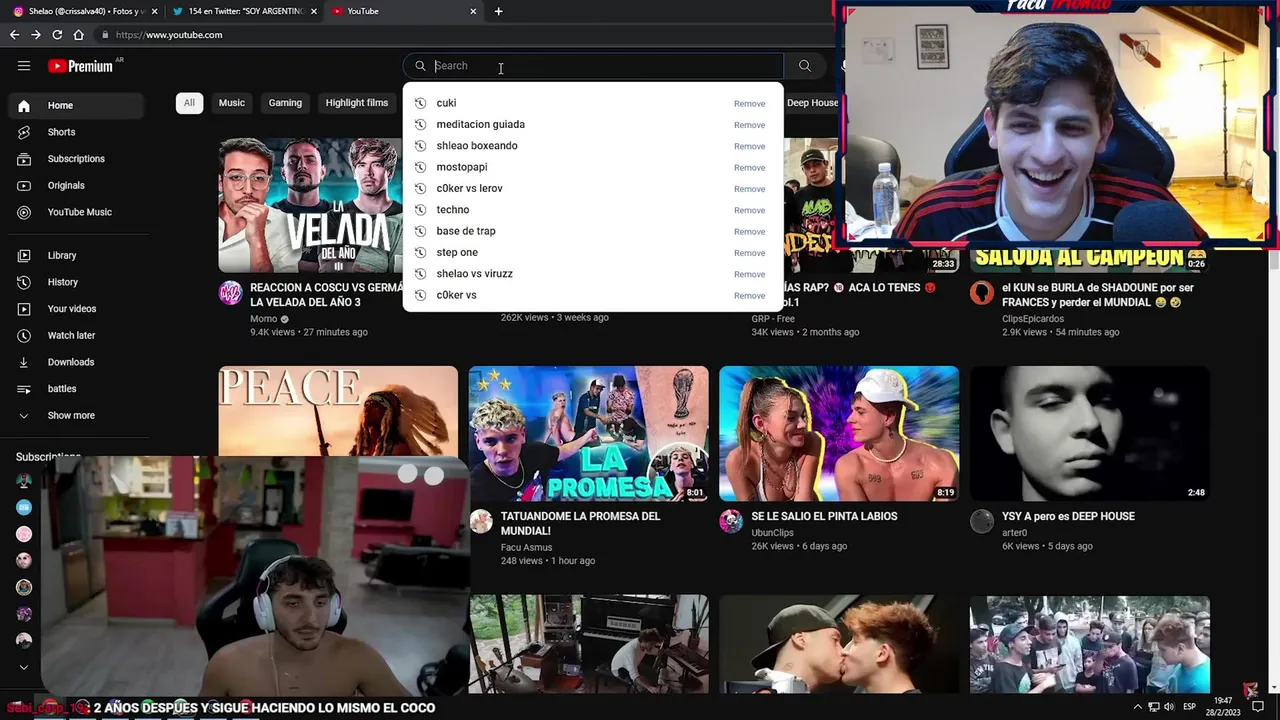Screen dimensions: 1280x720
Task: Open 'YSY A pero es DEEP HOUSE' thumbnail
Action: (x=1089, y=433)
